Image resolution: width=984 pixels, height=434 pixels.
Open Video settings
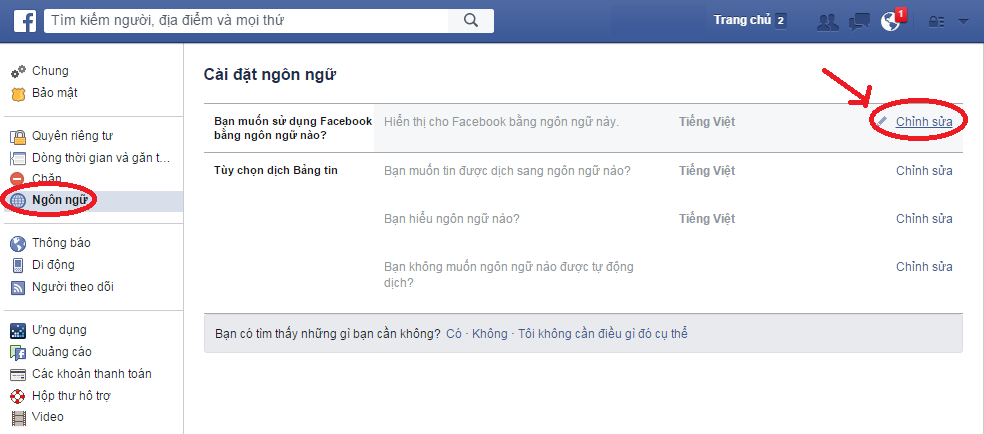(x=48, y=417)
